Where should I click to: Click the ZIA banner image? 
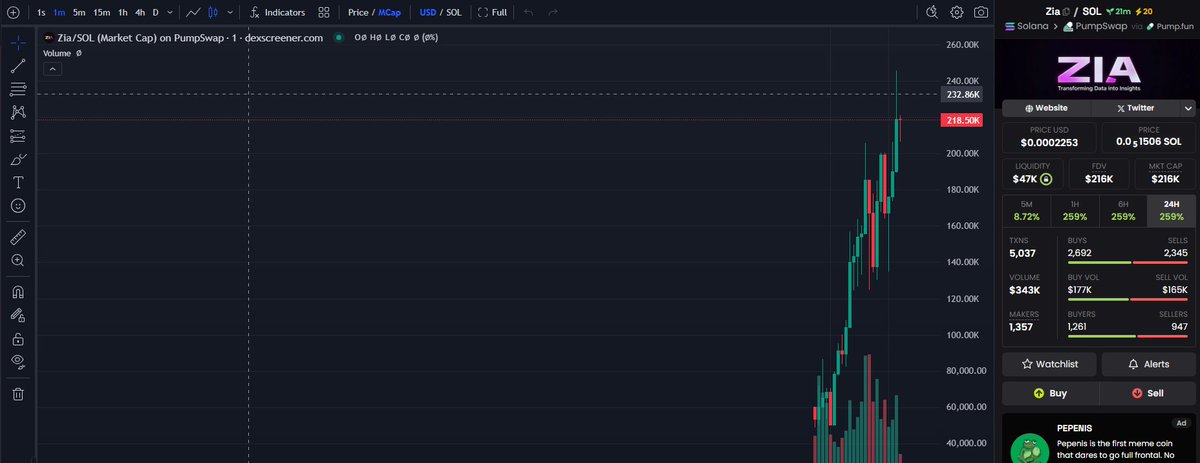tap(1098, 70)
